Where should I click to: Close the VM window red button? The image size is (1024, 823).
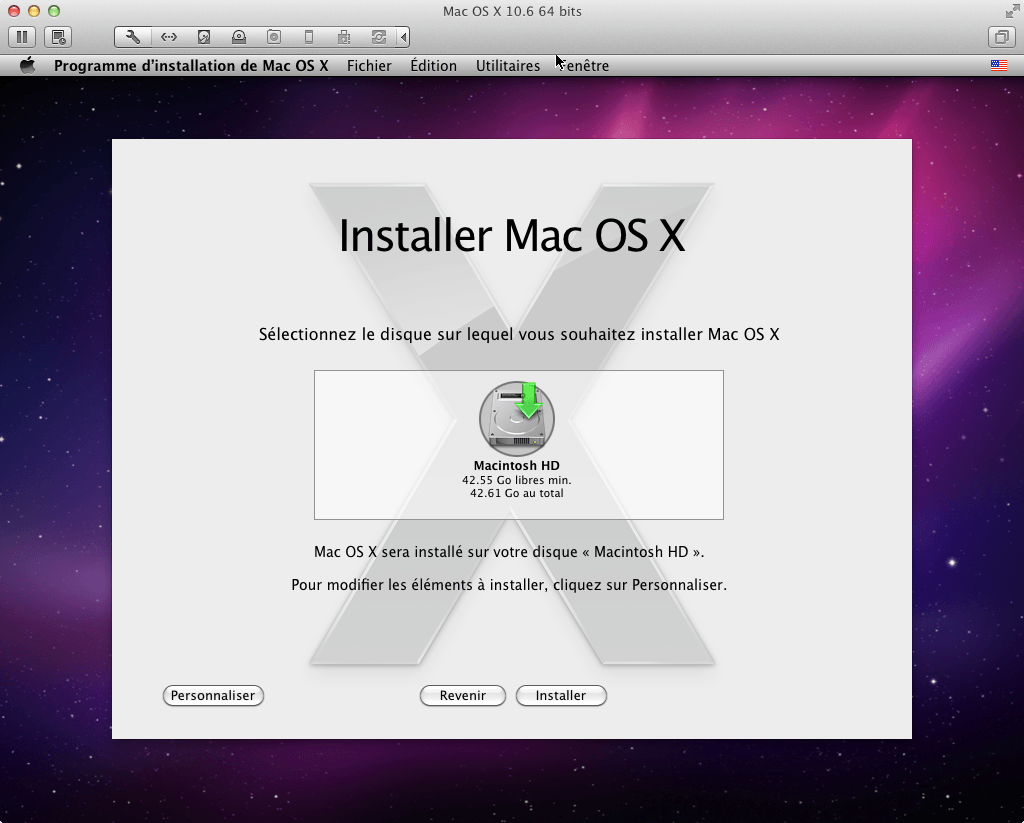click(14, 11)
